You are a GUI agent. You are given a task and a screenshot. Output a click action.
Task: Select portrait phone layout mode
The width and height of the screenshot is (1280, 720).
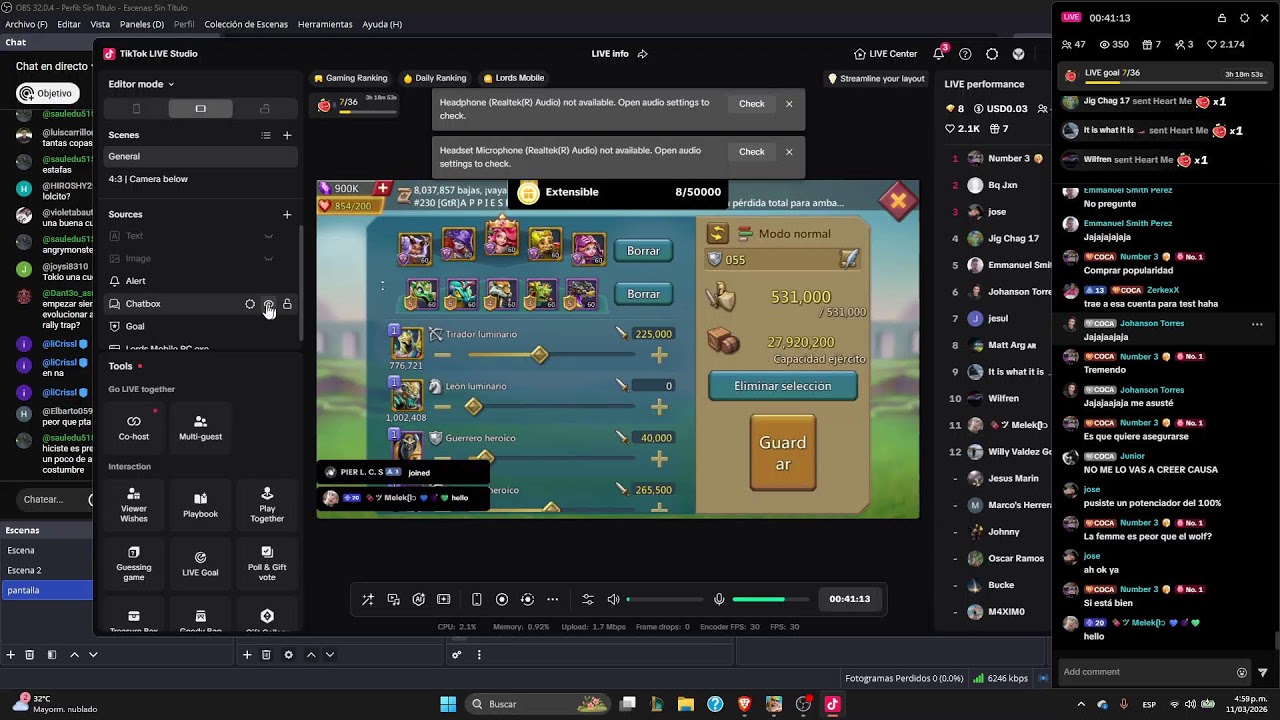tap(137, 109)
